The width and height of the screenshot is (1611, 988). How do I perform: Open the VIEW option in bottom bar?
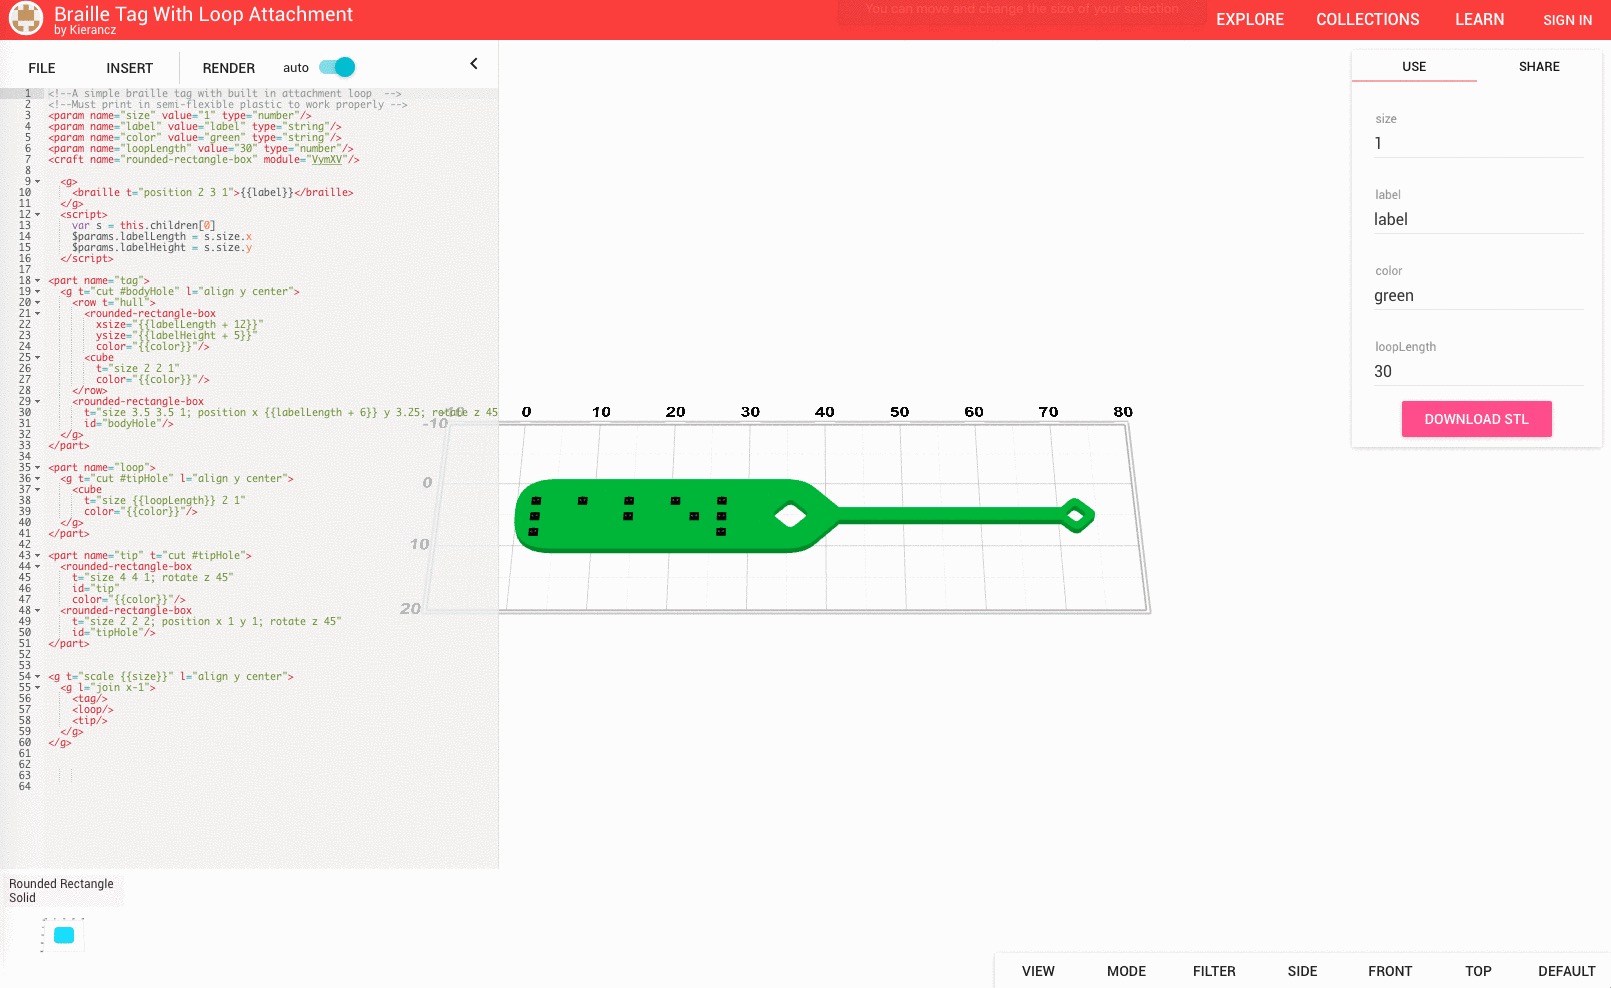click(1038, 971)
